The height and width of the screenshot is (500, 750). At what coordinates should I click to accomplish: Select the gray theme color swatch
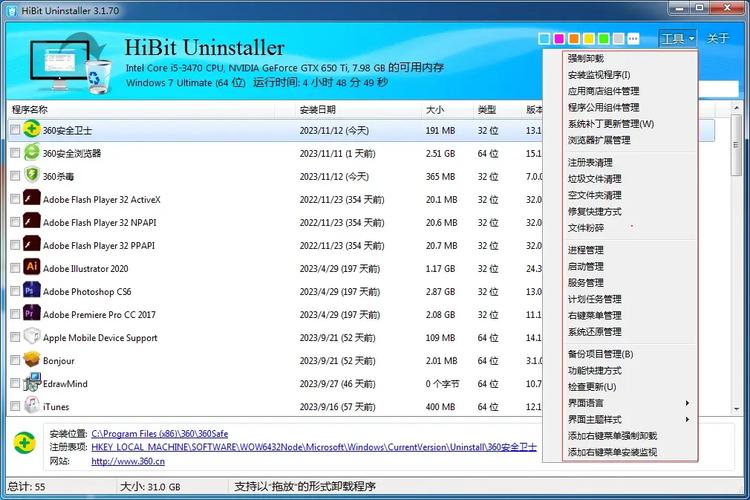pos(618,39)
